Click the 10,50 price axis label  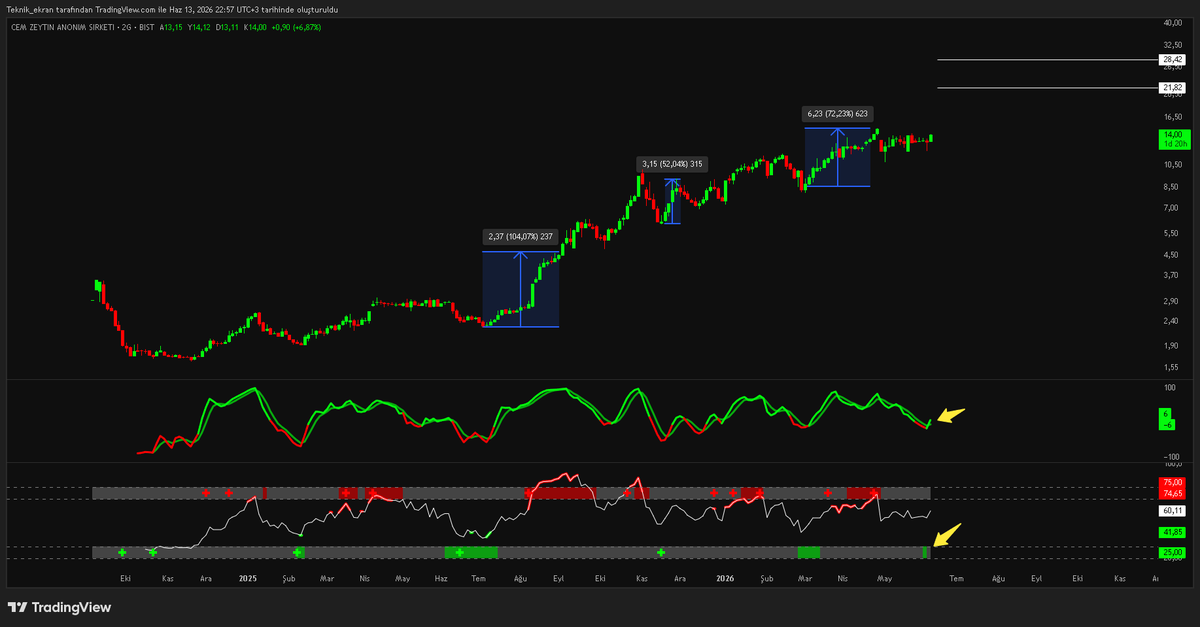(1172, 164)
